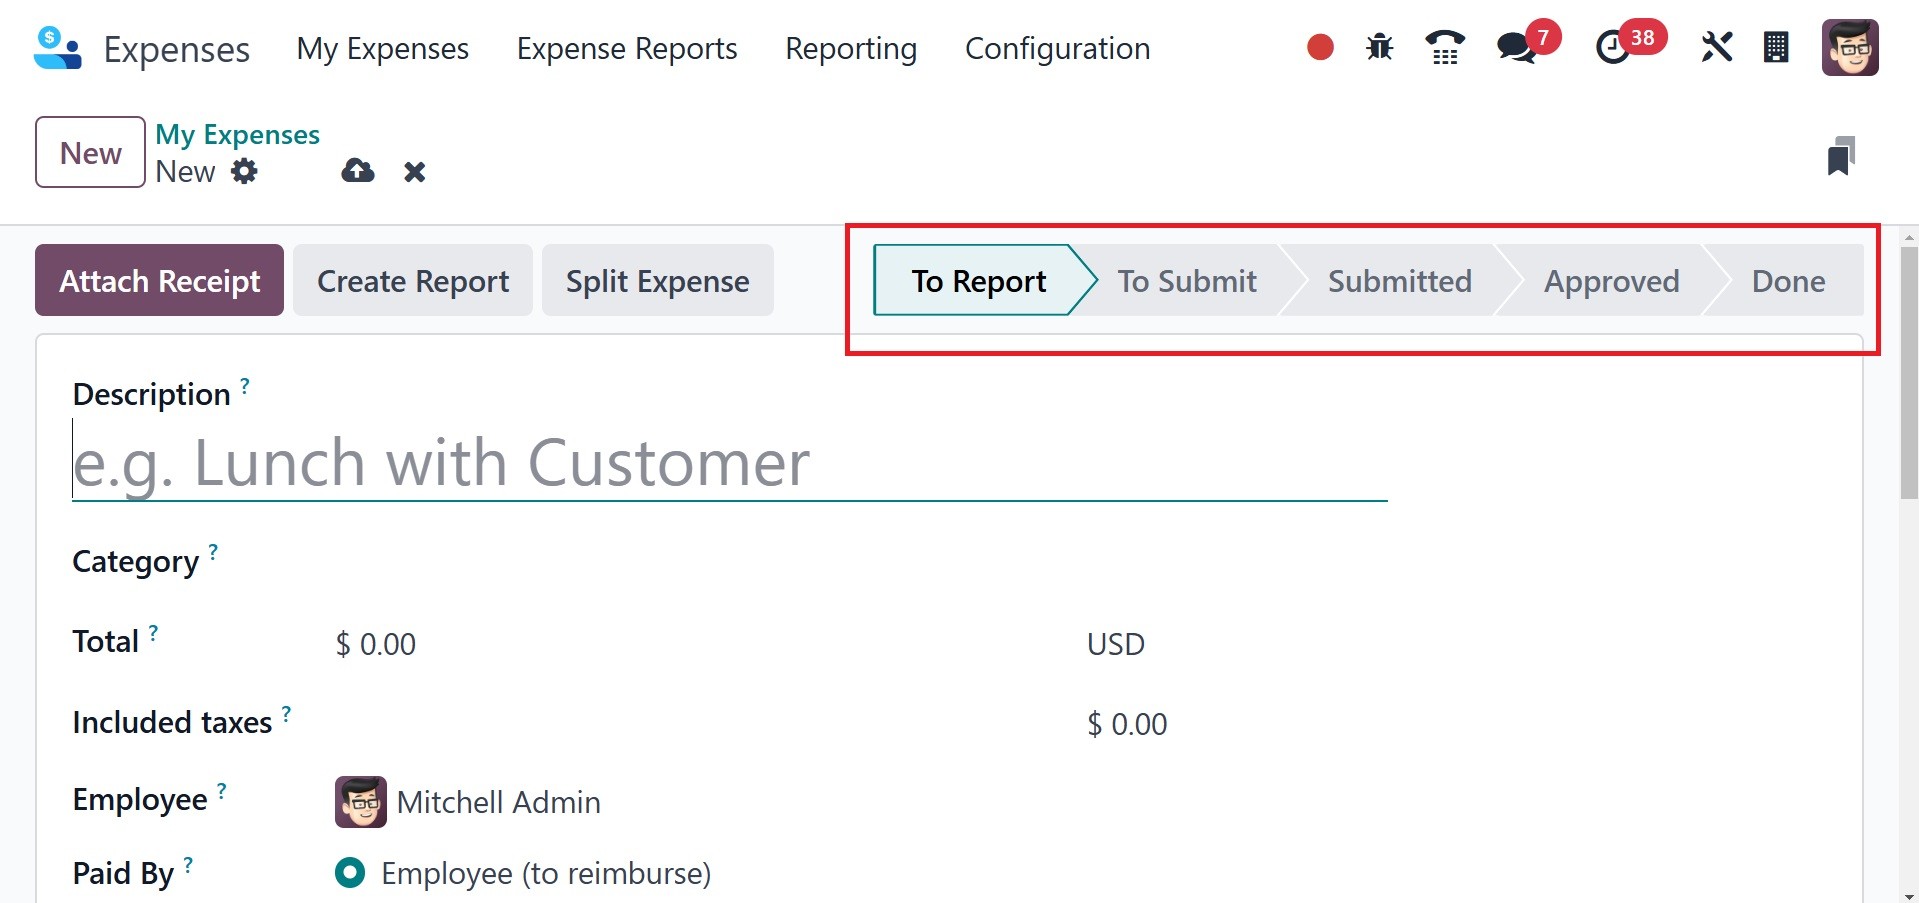Screen dimensions: 1919x903
Task: Click the wrench and screwdriver tools icon
Action: click(1716, 47)
